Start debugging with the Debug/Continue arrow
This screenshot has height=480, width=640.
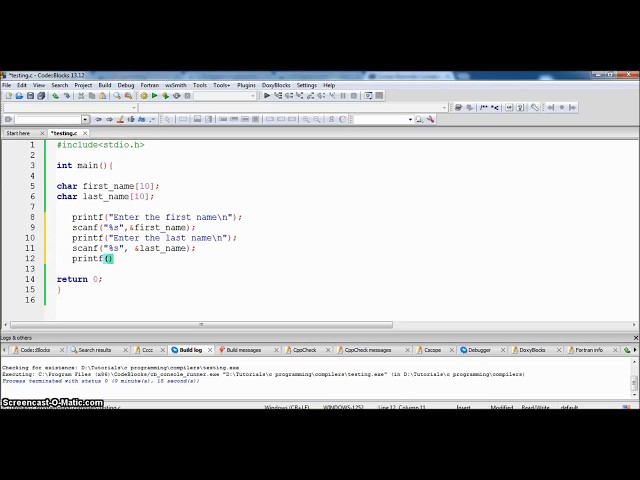coord(267,96)
